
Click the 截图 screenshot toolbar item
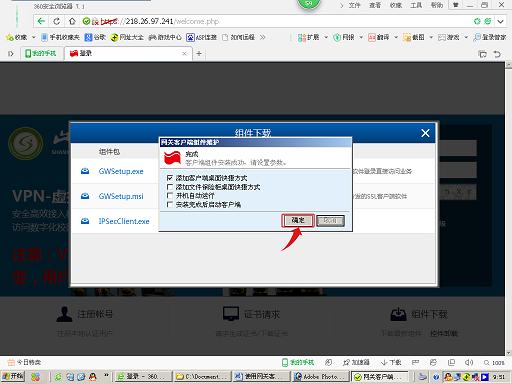point(414,37)
